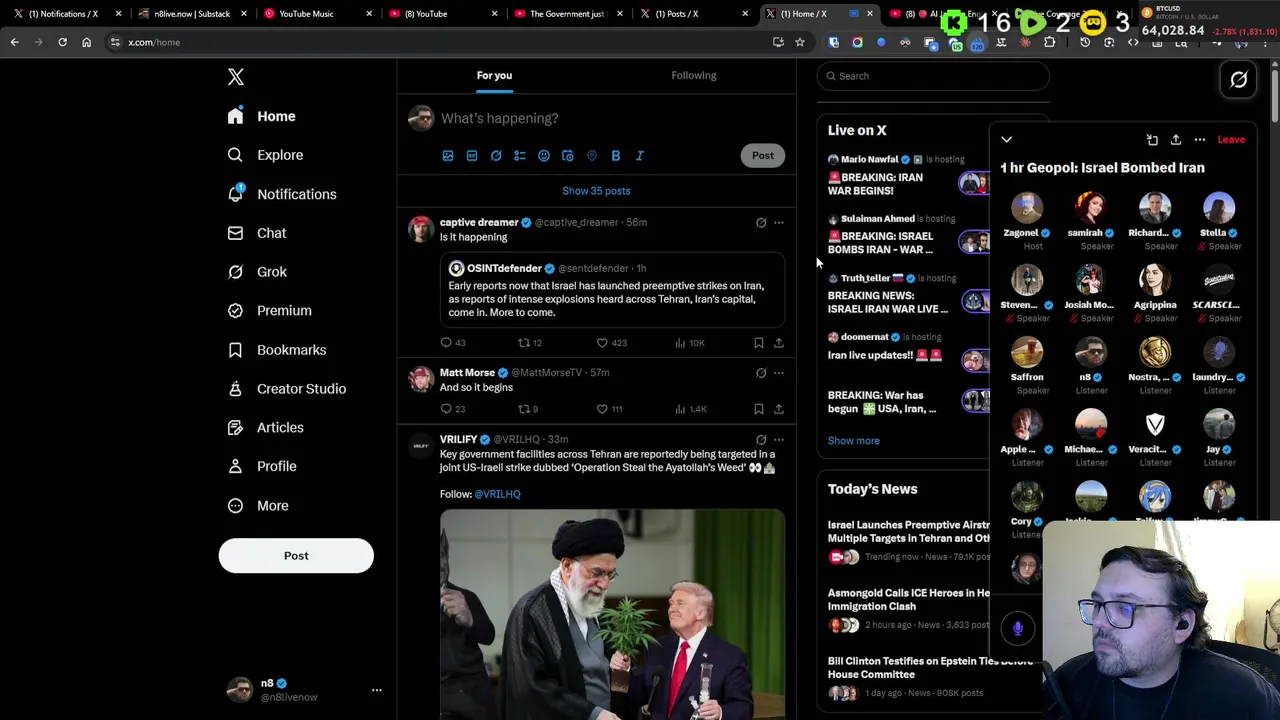Open Premium page

269,311
